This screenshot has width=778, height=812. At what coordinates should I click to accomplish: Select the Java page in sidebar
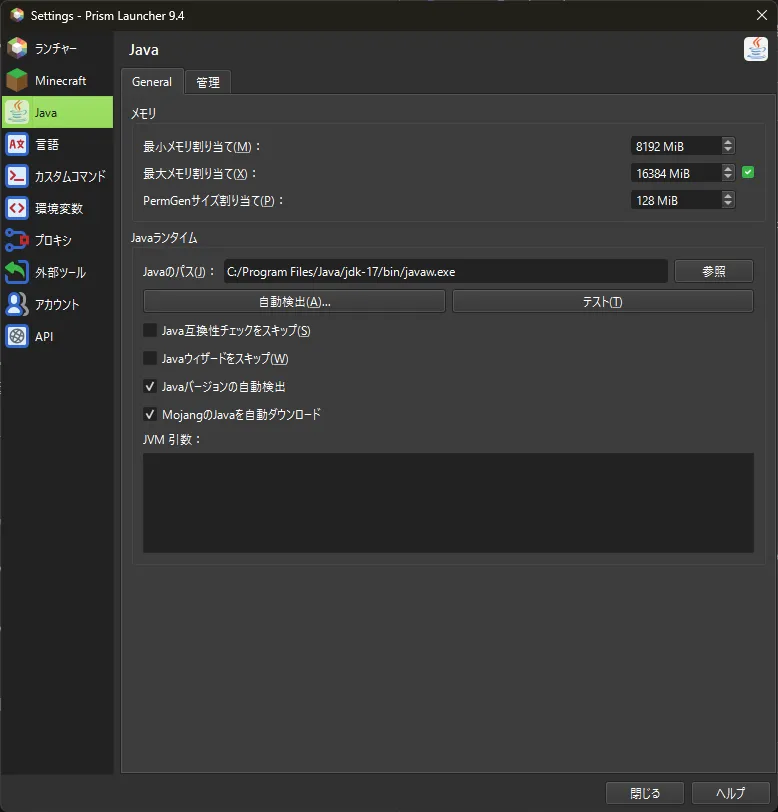coord(57,112)
